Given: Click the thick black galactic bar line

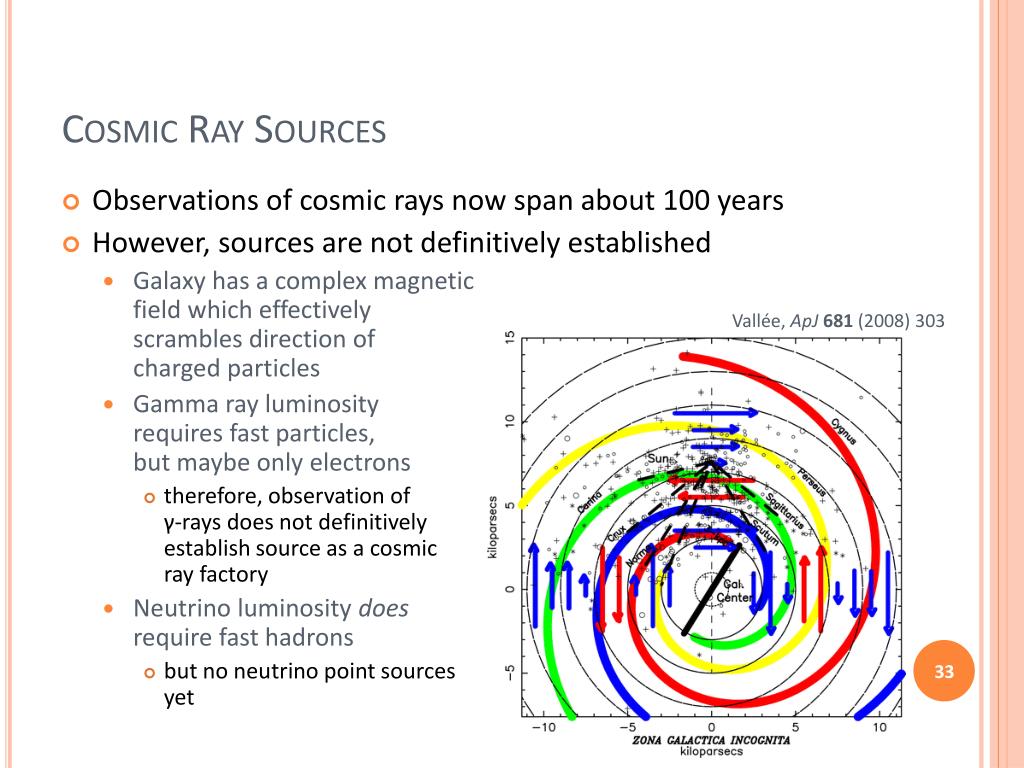Looking at the screenshot, I should 712,588.
